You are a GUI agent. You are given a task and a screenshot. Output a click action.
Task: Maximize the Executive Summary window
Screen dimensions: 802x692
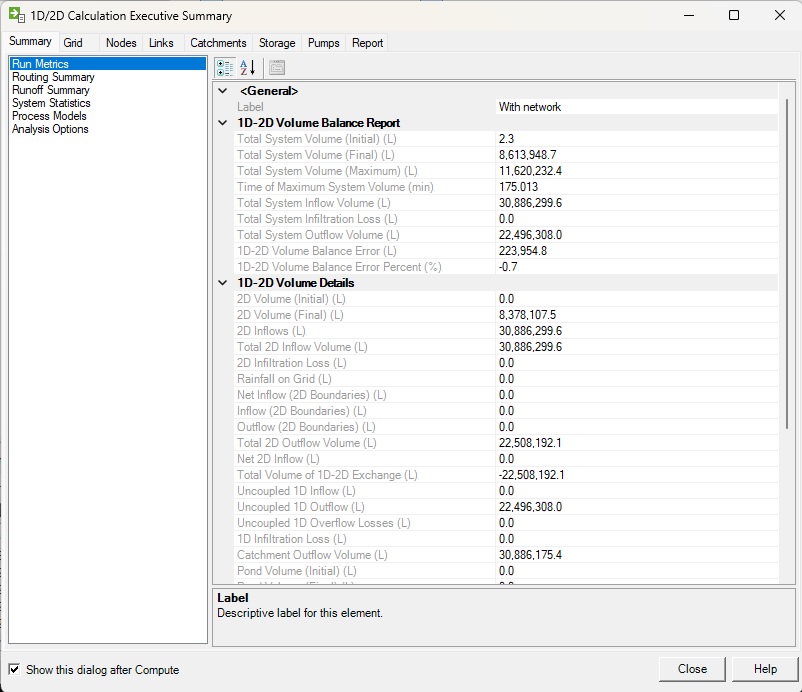734,16
